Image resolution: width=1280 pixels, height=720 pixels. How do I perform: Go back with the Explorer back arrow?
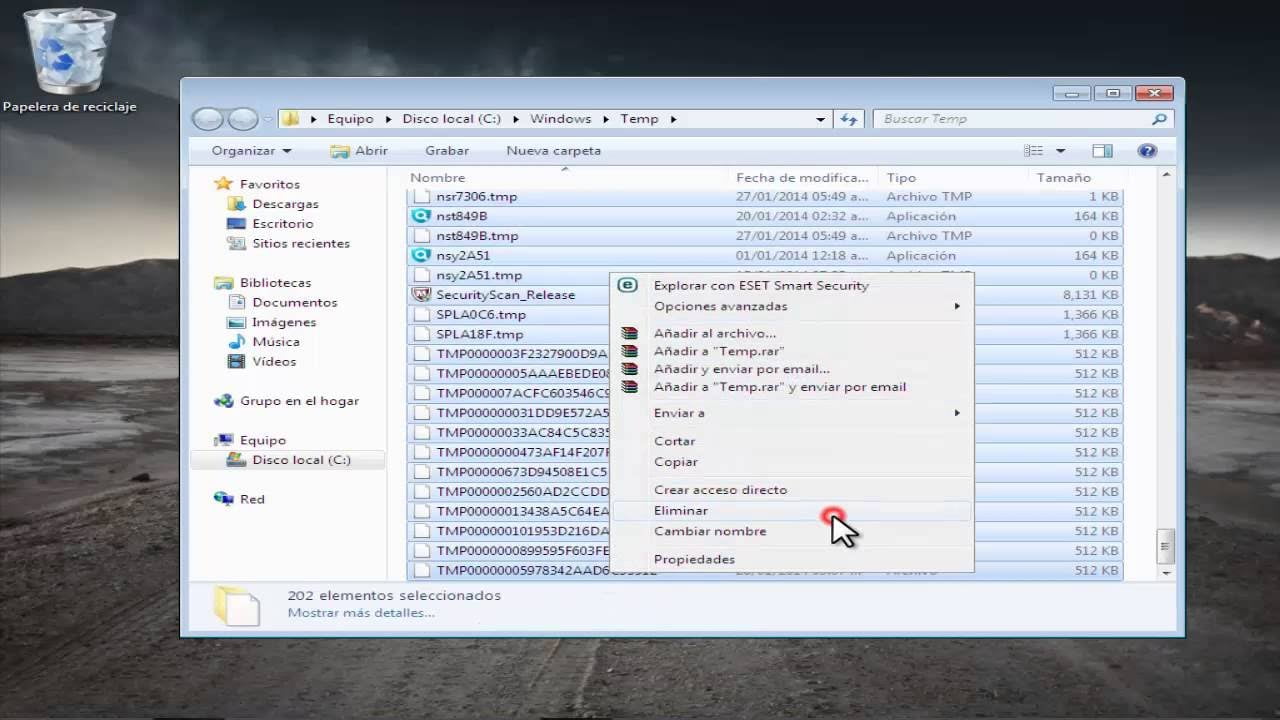point(207,119)
